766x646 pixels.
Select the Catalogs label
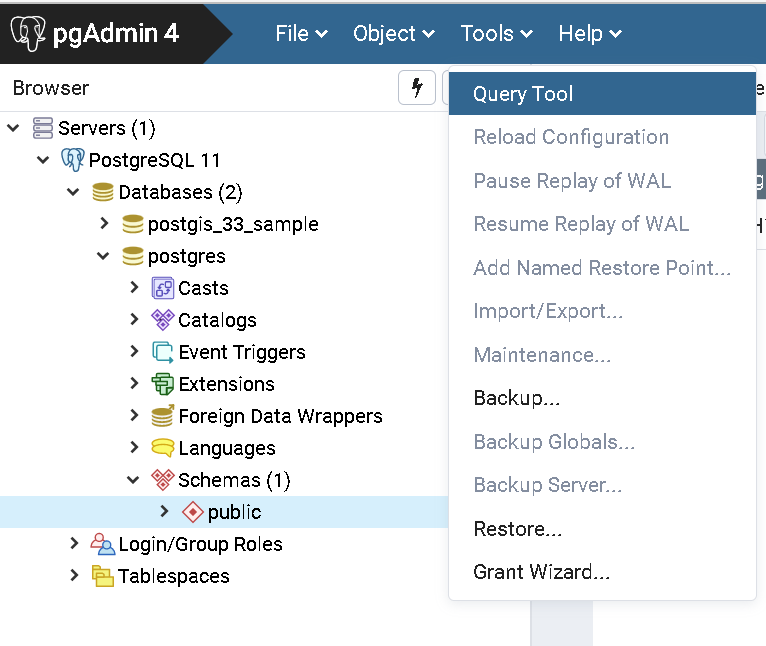[217, 321]
